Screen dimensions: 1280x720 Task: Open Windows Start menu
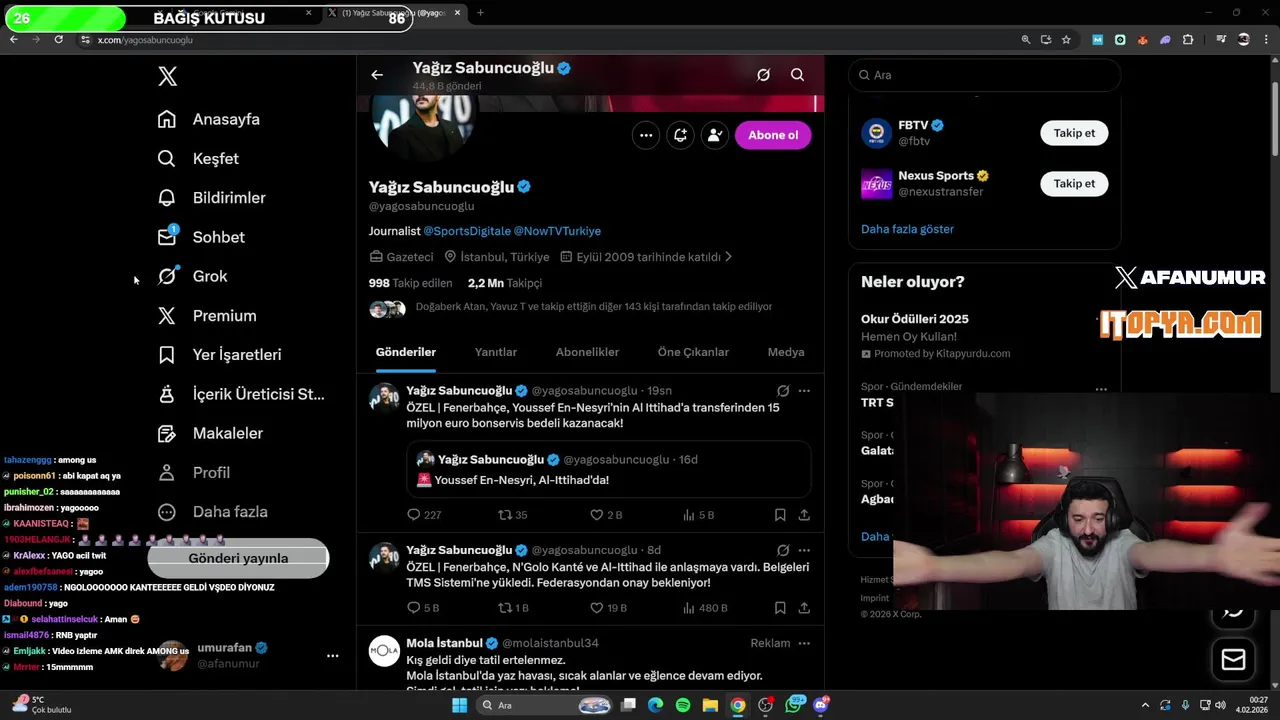click(x=459, y=705)
